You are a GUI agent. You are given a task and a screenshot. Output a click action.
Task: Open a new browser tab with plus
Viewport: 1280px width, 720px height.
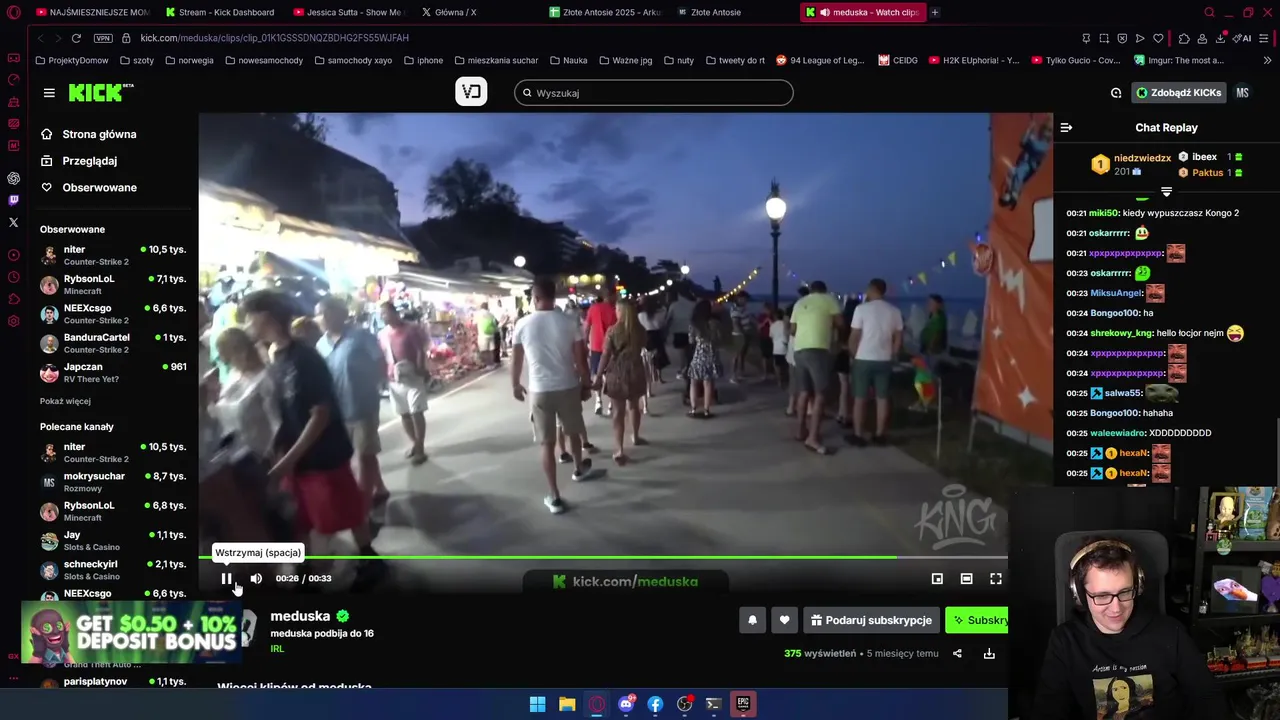(x=935, y=12)
